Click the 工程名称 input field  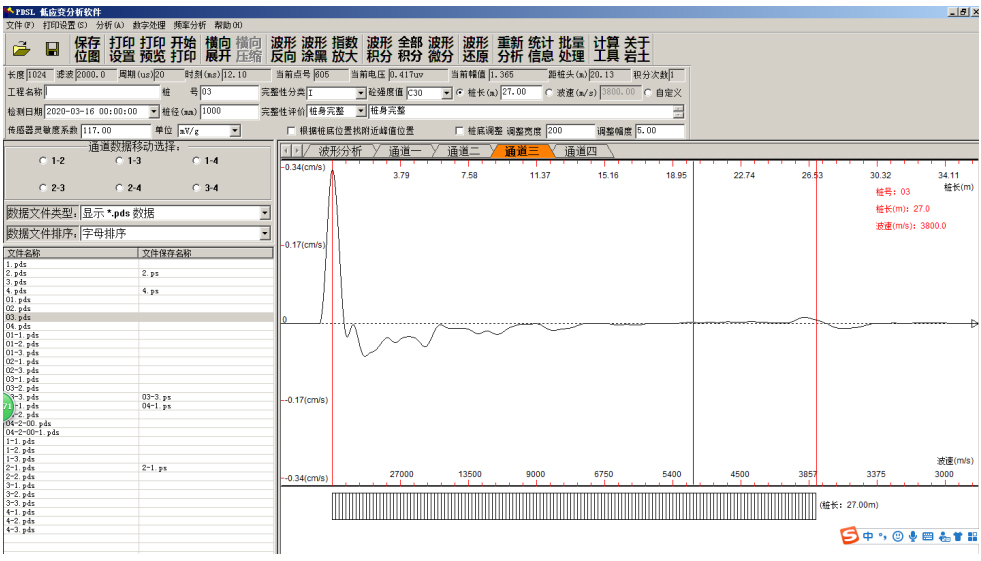point(102,93)
